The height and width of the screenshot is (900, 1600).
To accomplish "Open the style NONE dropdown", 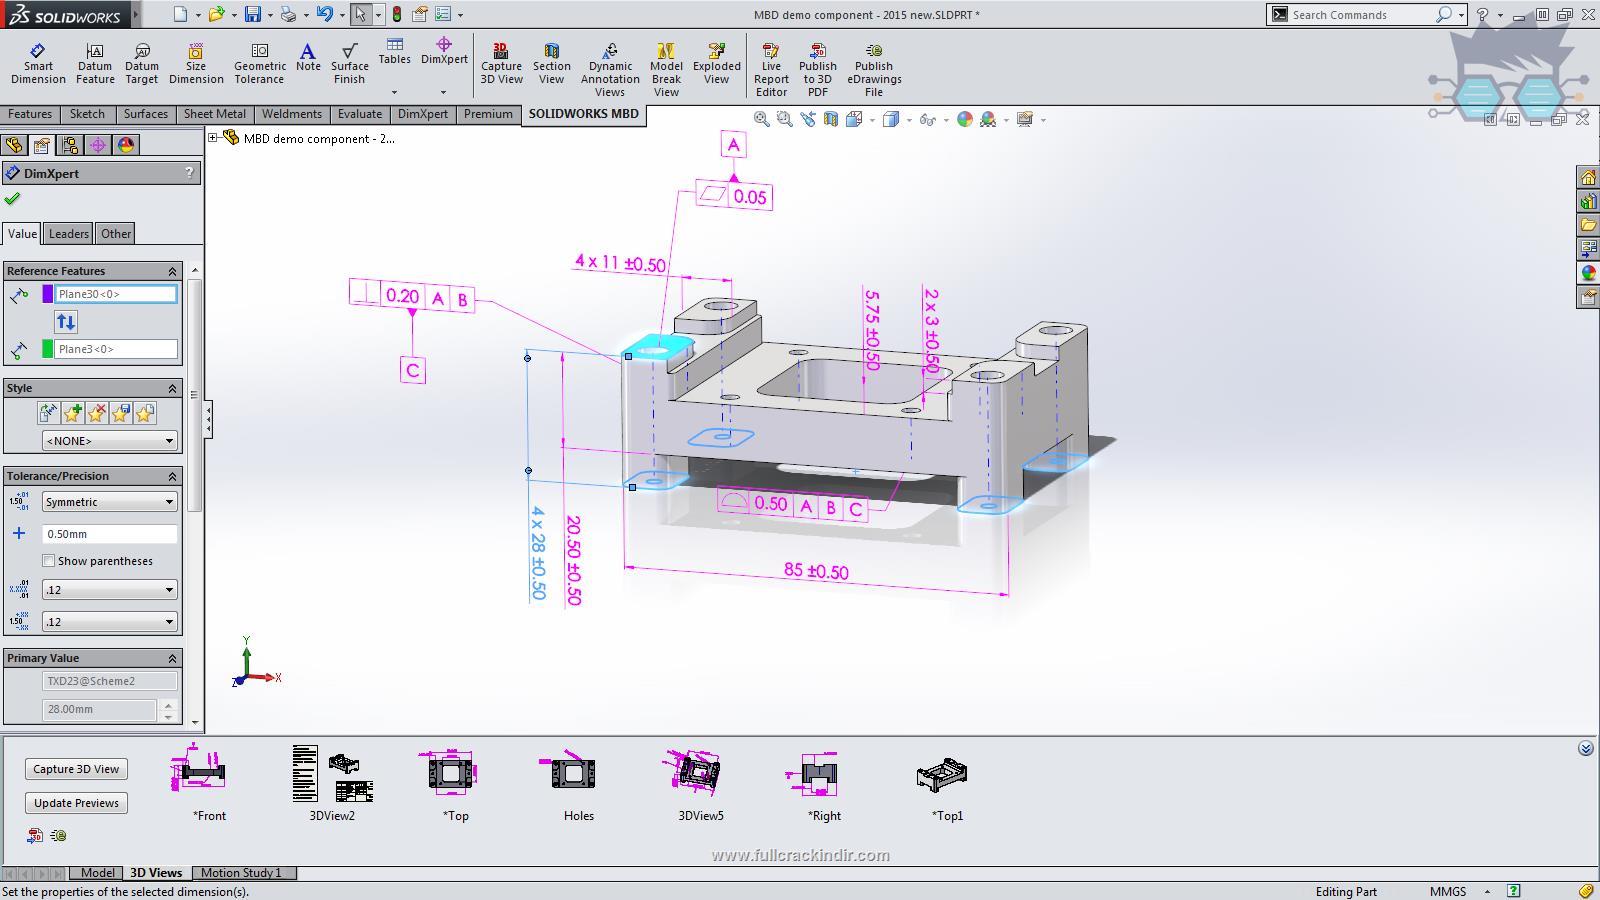I will pos(109,441).
